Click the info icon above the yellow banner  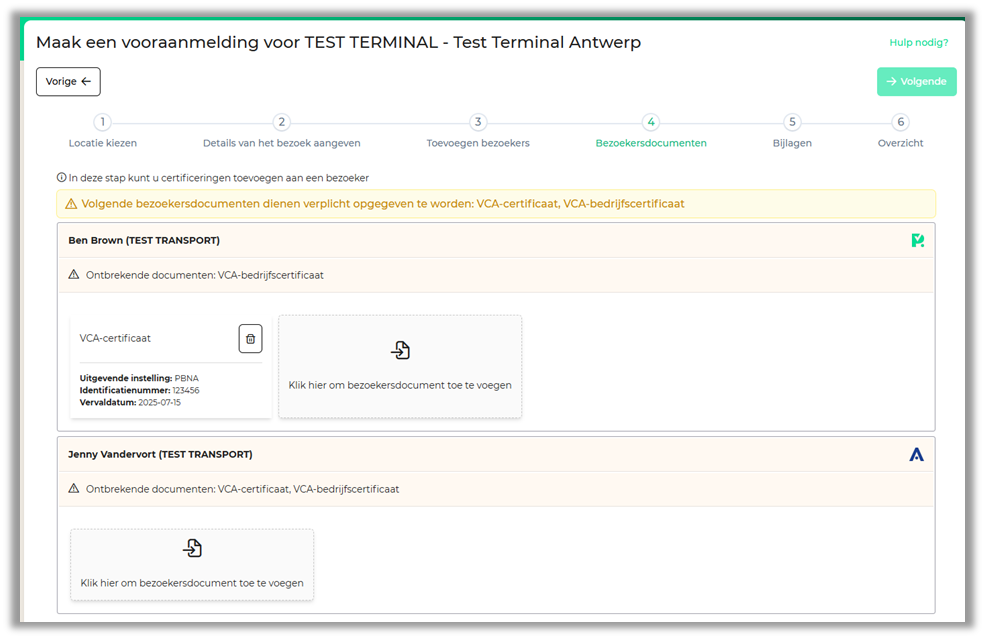(62, 178)
